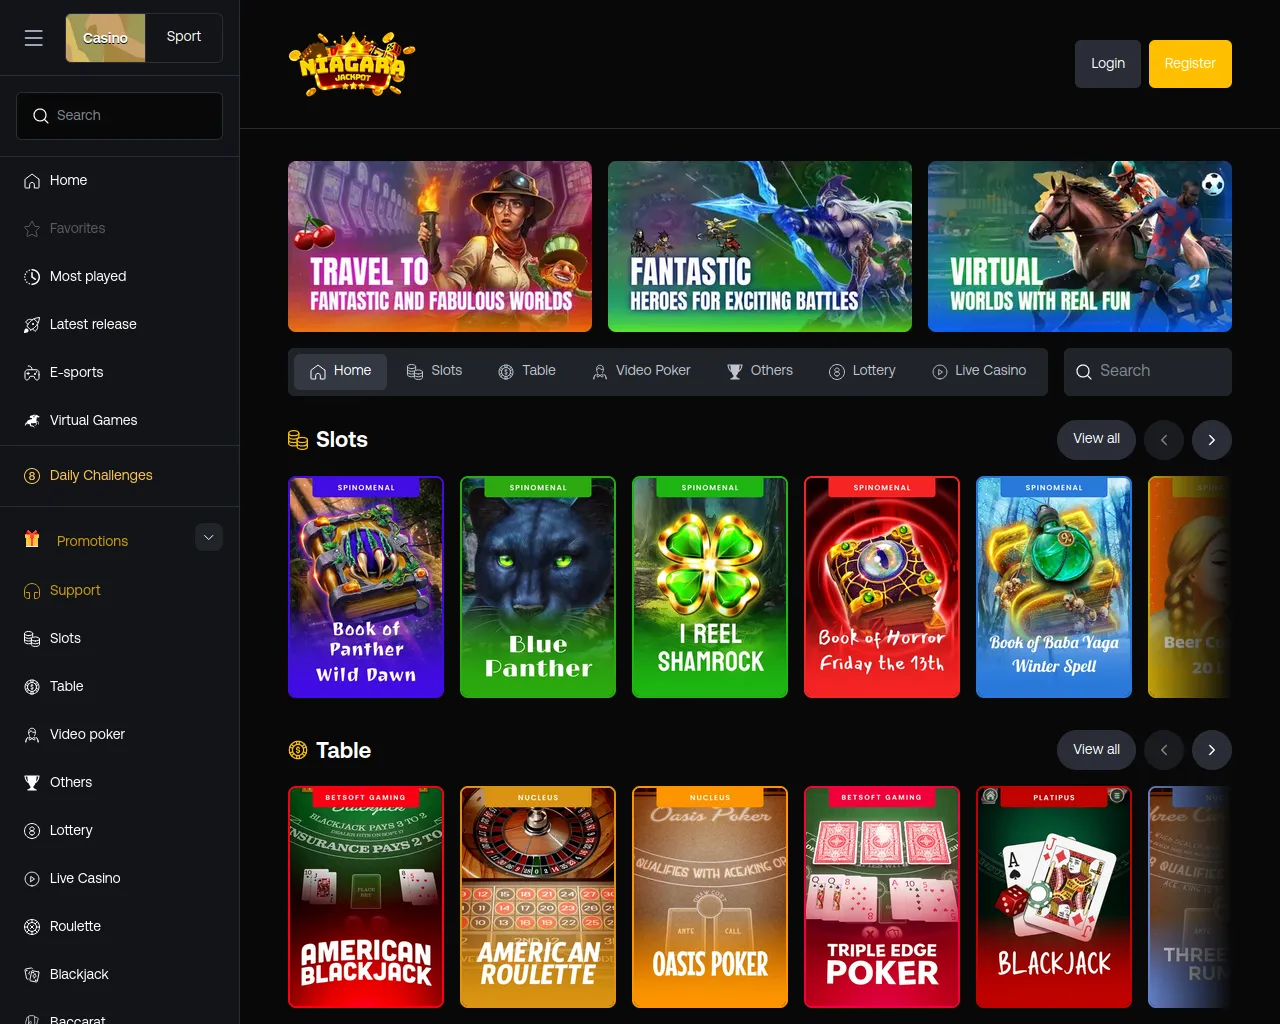Image resolution: width=1280 pixels, height=1024 pixels.
Task: Click the Register button
Action: (x=1190, y=64)
